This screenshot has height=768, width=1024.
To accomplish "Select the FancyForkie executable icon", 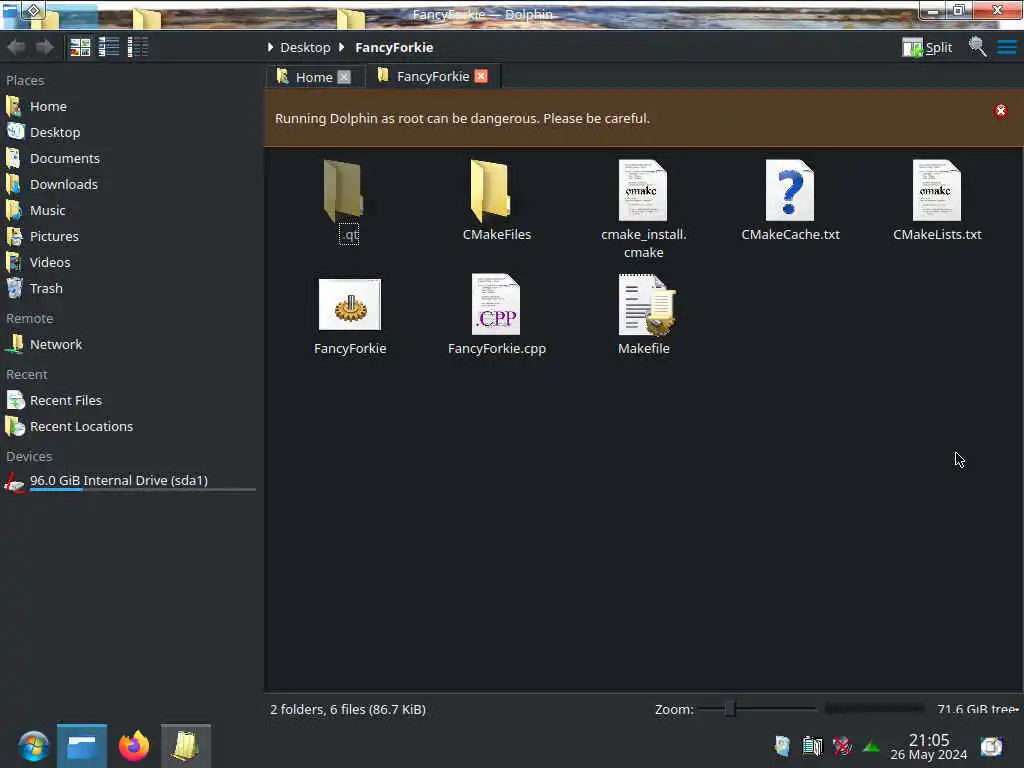I will tap(349, 305).
